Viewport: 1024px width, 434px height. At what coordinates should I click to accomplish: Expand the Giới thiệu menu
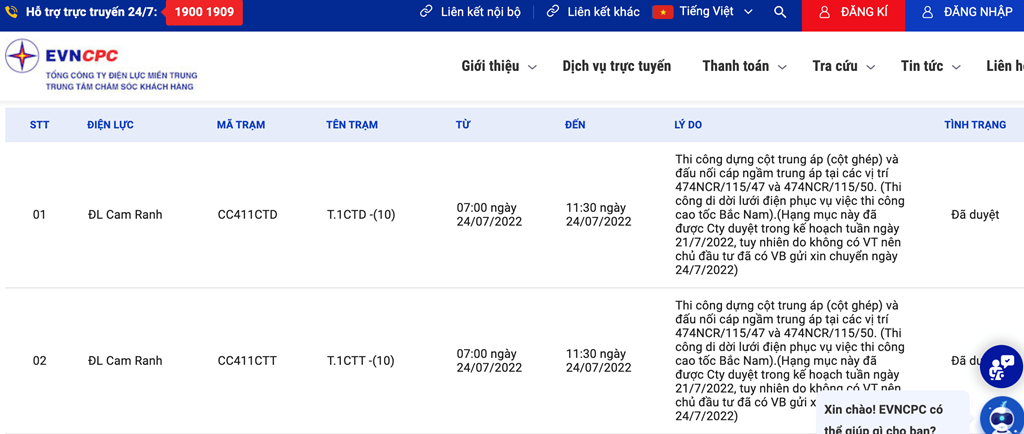coord(498,66)
